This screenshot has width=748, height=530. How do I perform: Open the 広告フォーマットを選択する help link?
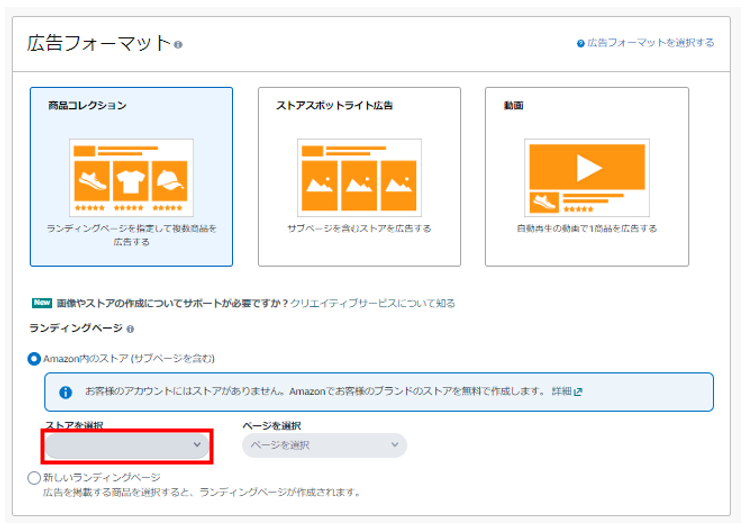coord(651,43)
